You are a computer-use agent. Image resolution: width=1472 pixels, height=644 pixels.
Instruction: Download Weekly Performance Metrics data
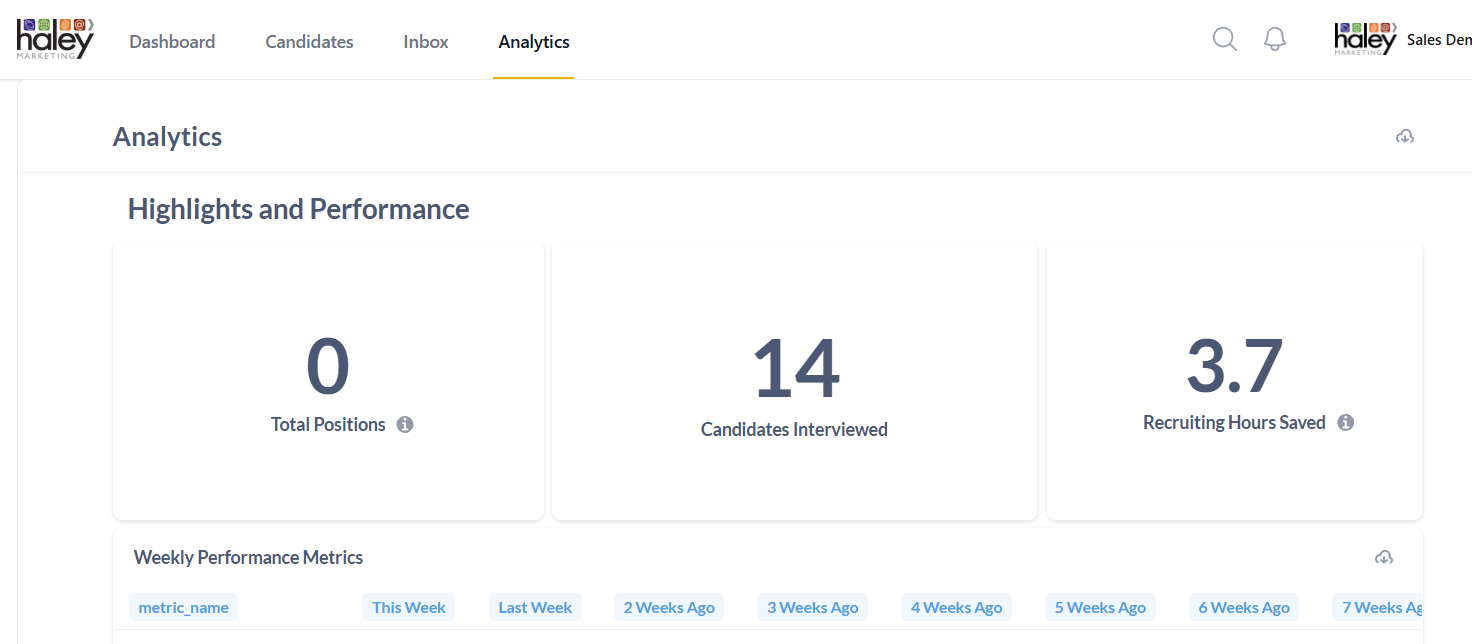point(1384,557)
